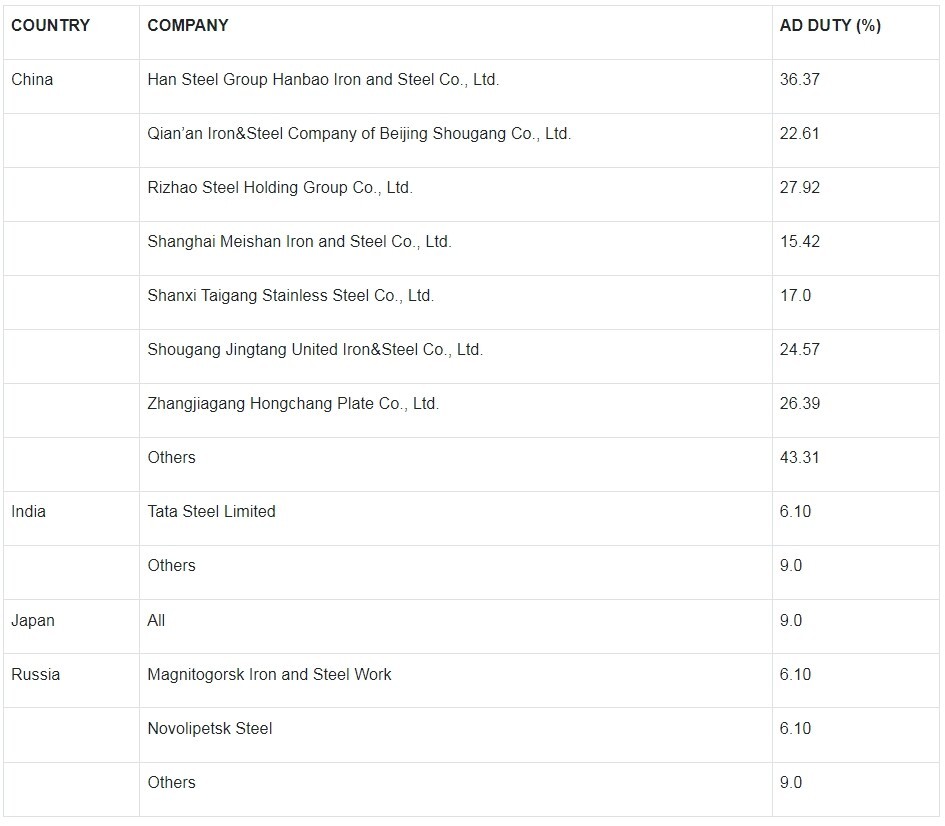Select Novolipetsk Steel company cell
The image size is (945, 826).
tap(209, 729)
